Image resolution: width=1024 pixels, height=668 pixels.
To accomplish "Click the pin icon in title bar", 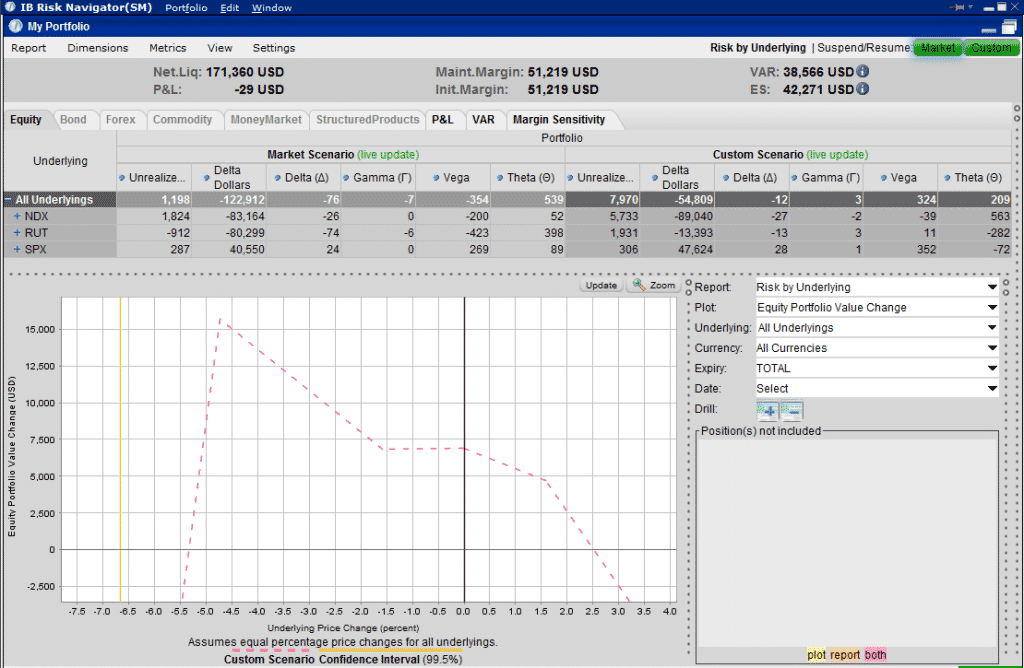I will pyautogui.click(x=957, y=7).
